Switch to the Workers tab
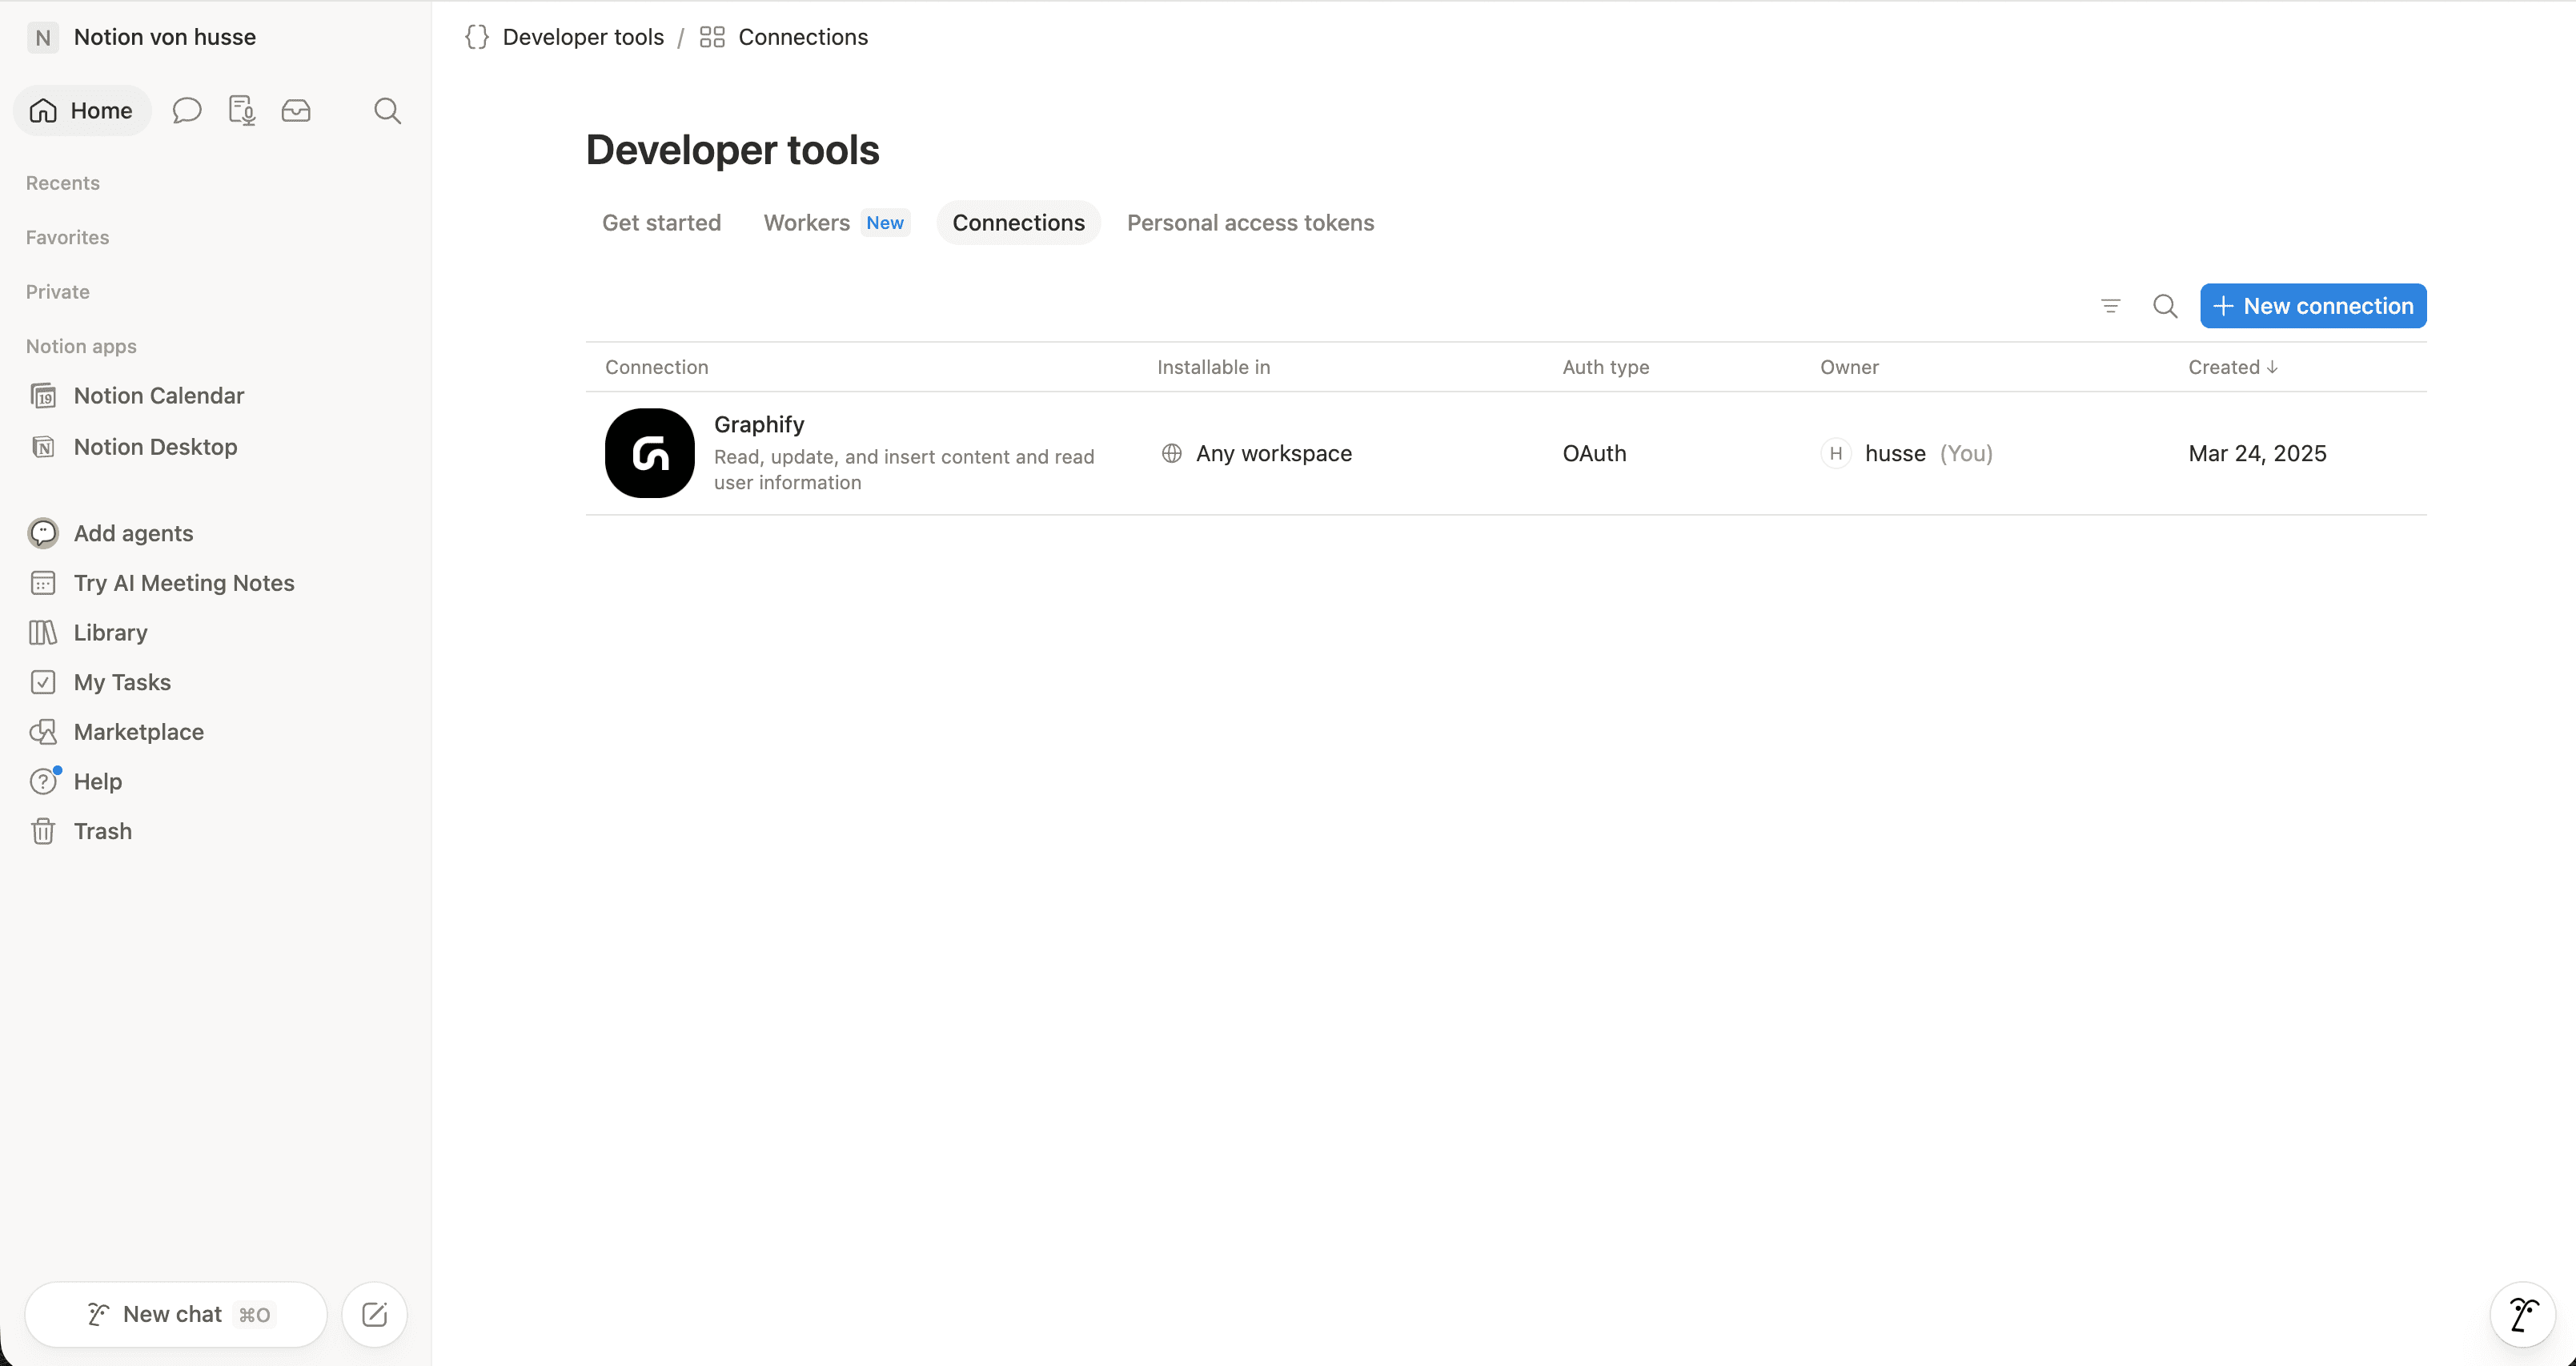This screenshot has width=2576, height=1366. point(836,223)
